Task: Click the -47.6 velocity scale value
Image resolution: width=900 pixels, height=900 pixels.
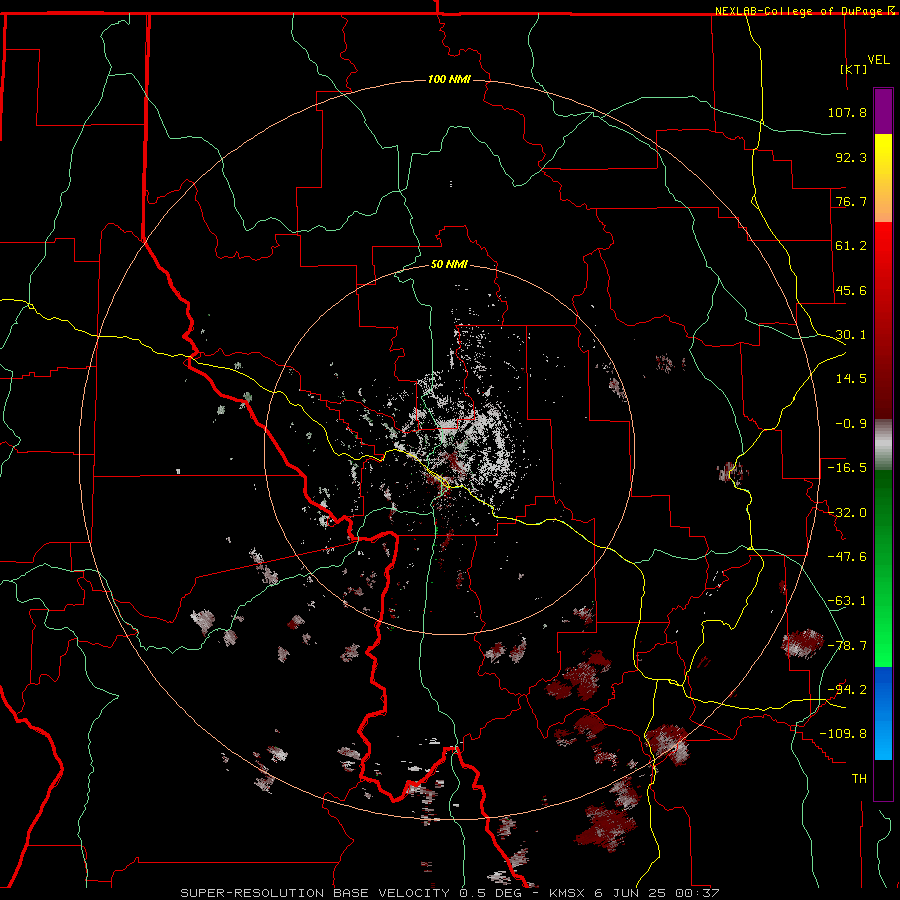Action: [847, 557]
